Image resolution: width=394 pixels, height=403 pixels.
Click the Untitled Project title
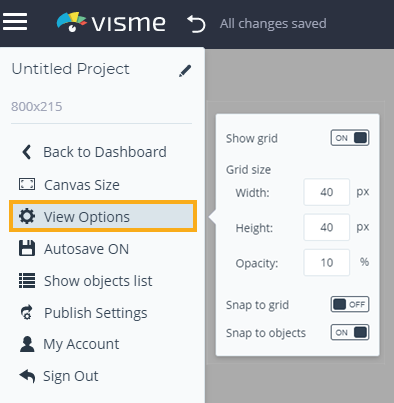70,69
